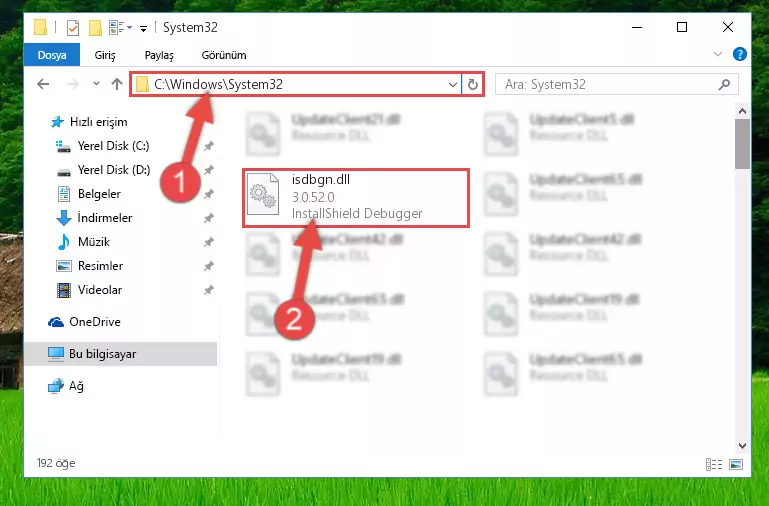Screen dimensions: 769x506
Task: Click the pin icon beside Yerel Disk (D:)
Action: coord(208,170)
